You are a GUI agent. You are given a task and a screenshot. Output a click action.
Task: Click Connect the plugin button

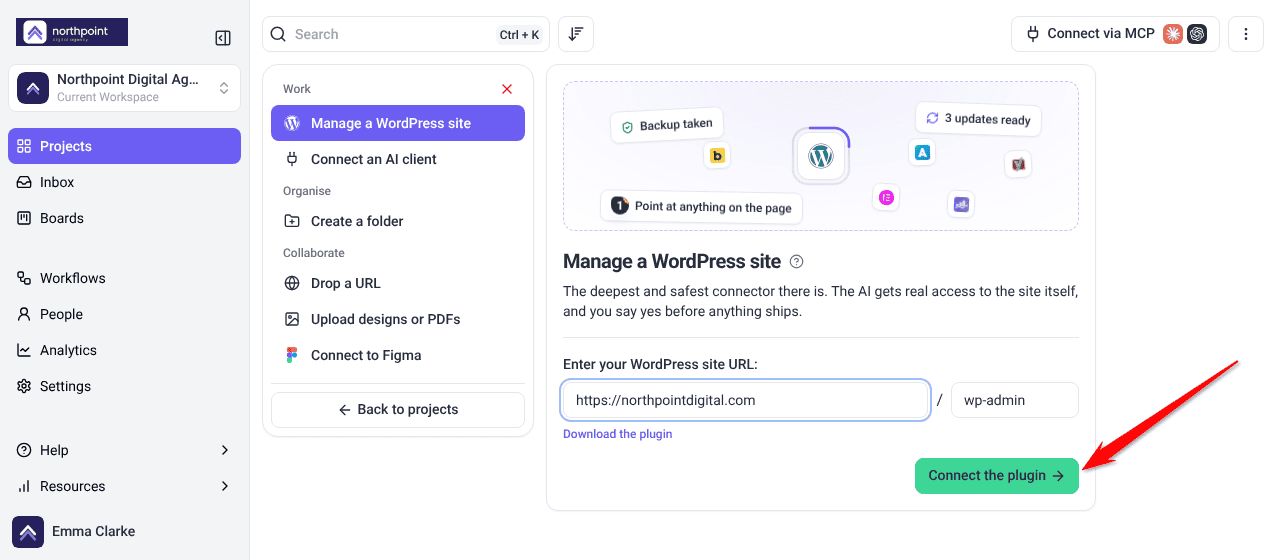click(x=997, y=476)
